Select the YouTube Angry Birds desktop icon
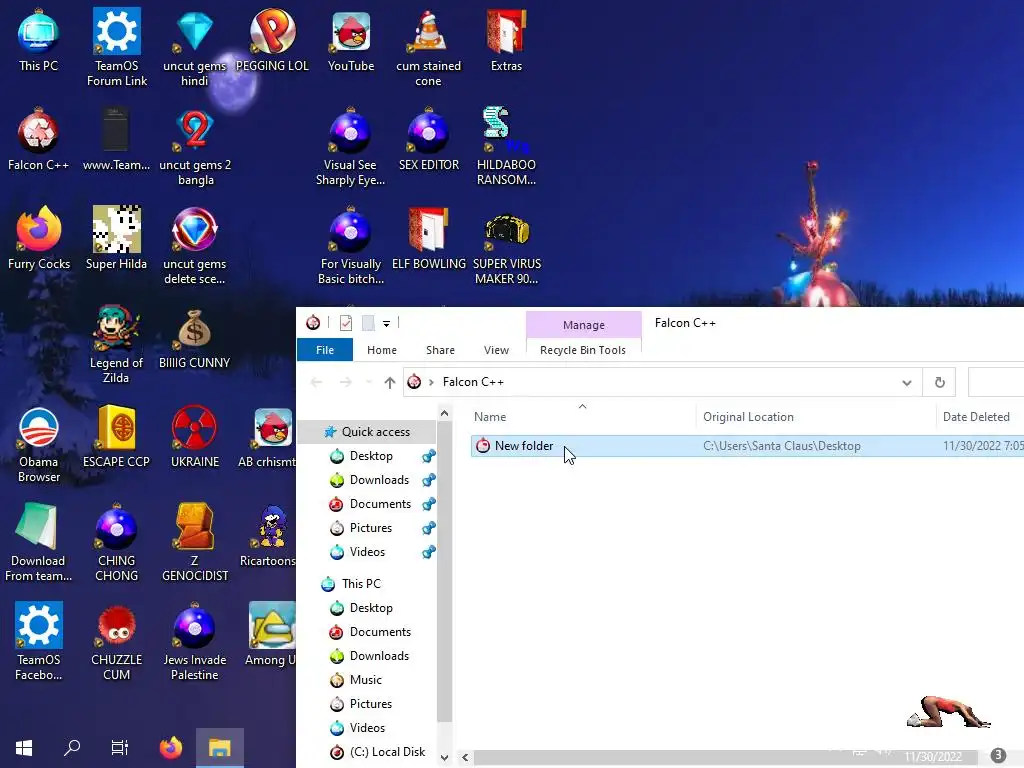 [x=351, y=40]
